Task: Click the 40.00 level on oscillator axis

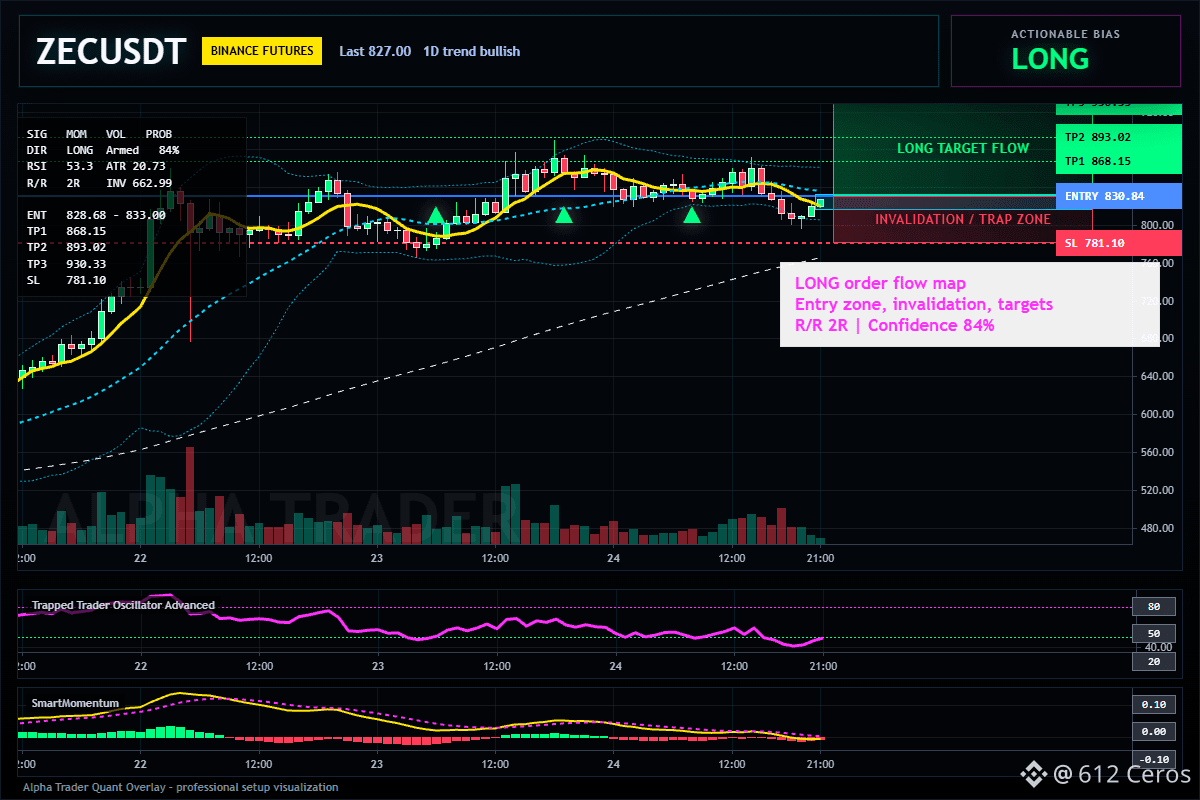Action: (1158, 648)
